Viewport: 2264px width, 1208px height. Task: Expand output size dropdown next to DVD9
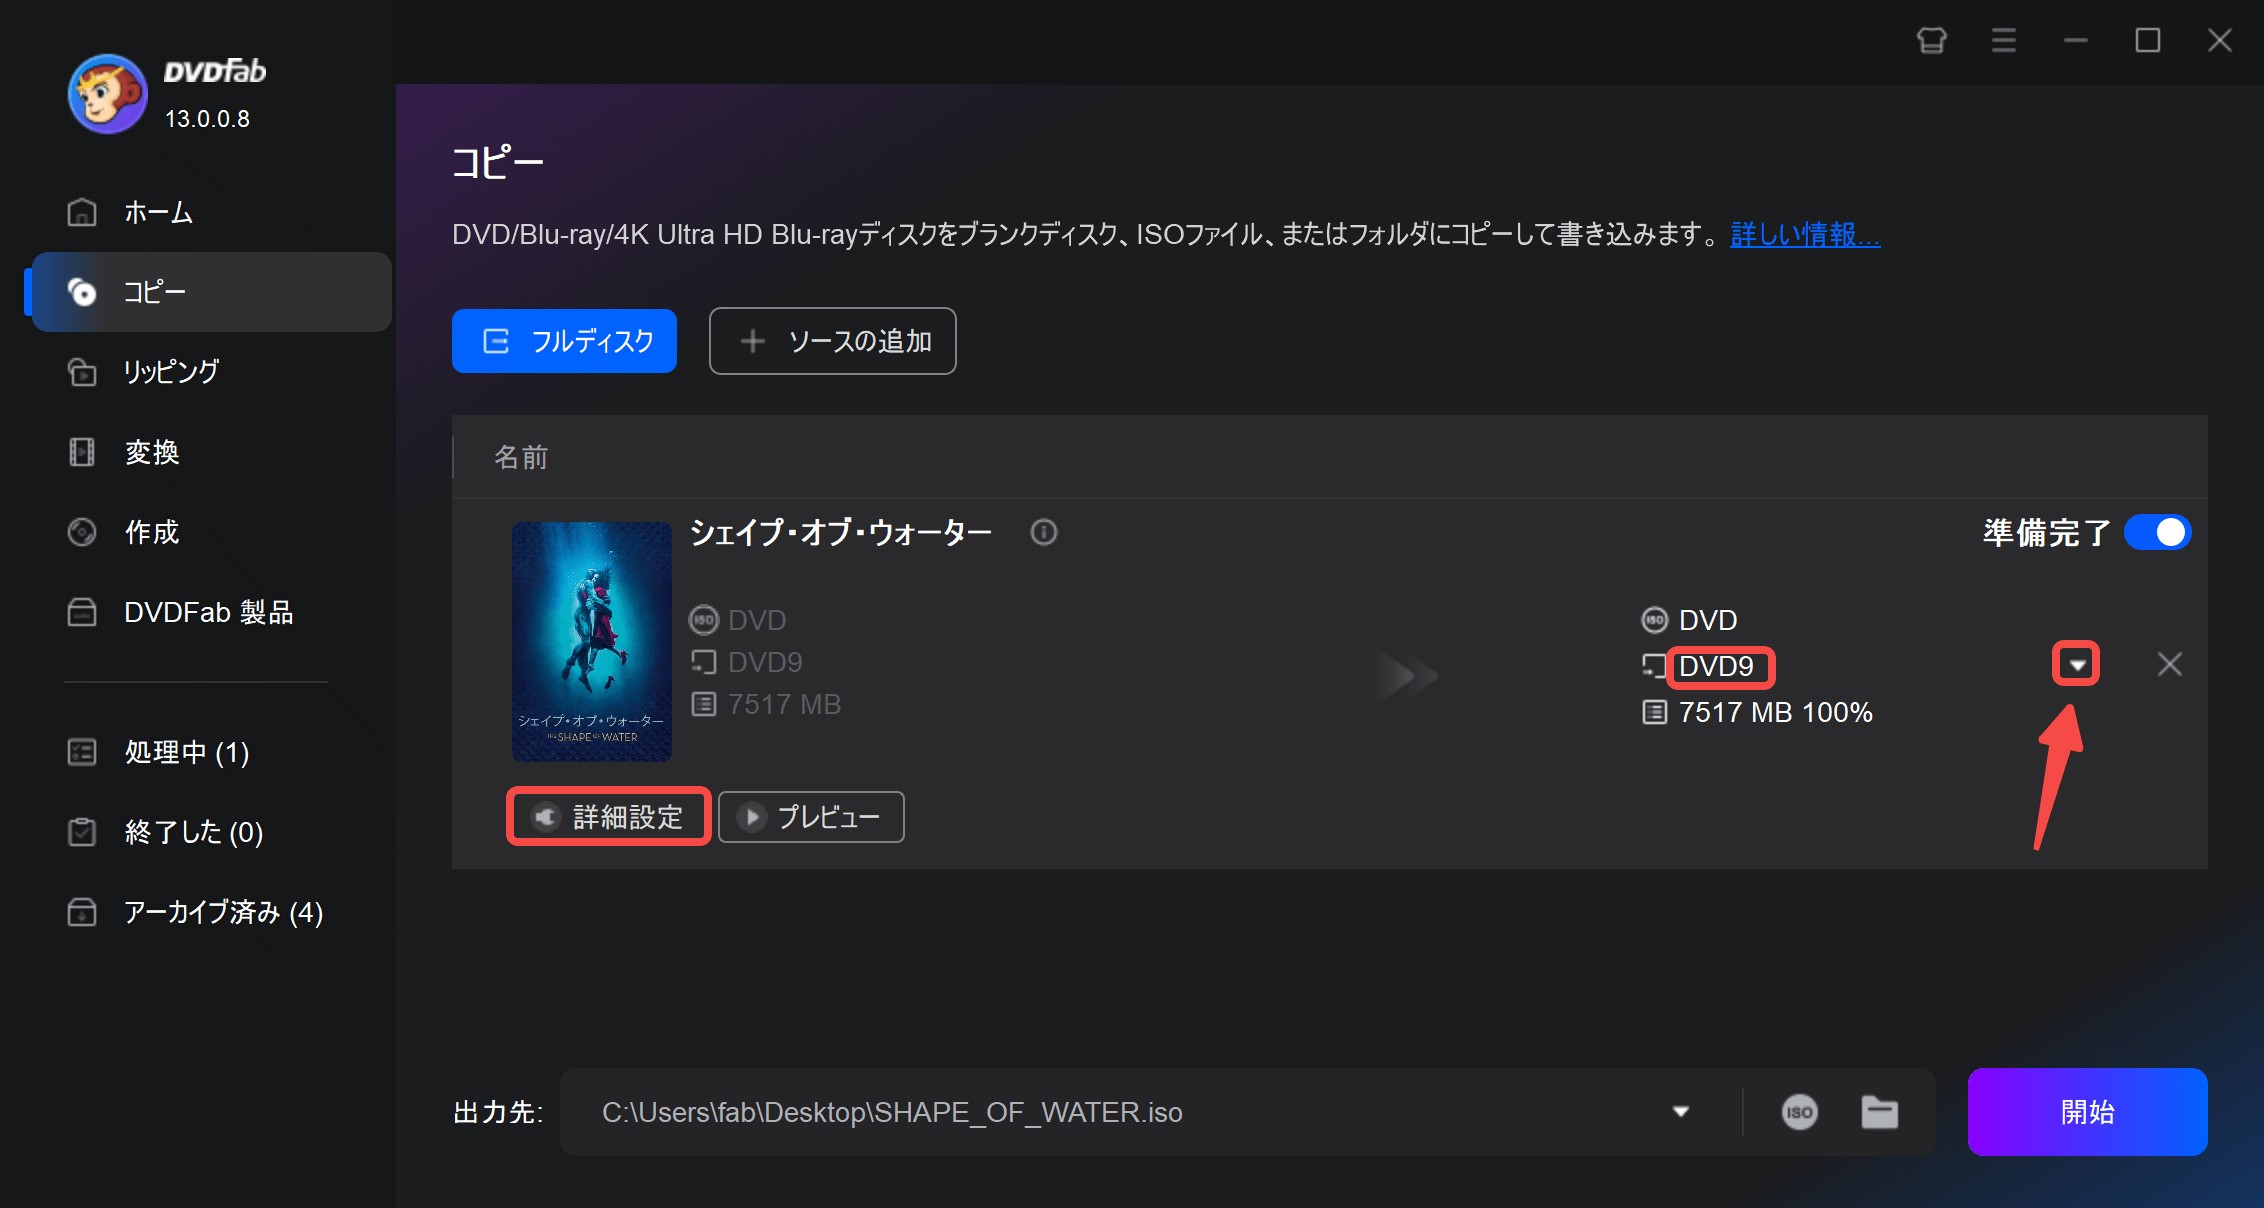(x=2076, y=664)
